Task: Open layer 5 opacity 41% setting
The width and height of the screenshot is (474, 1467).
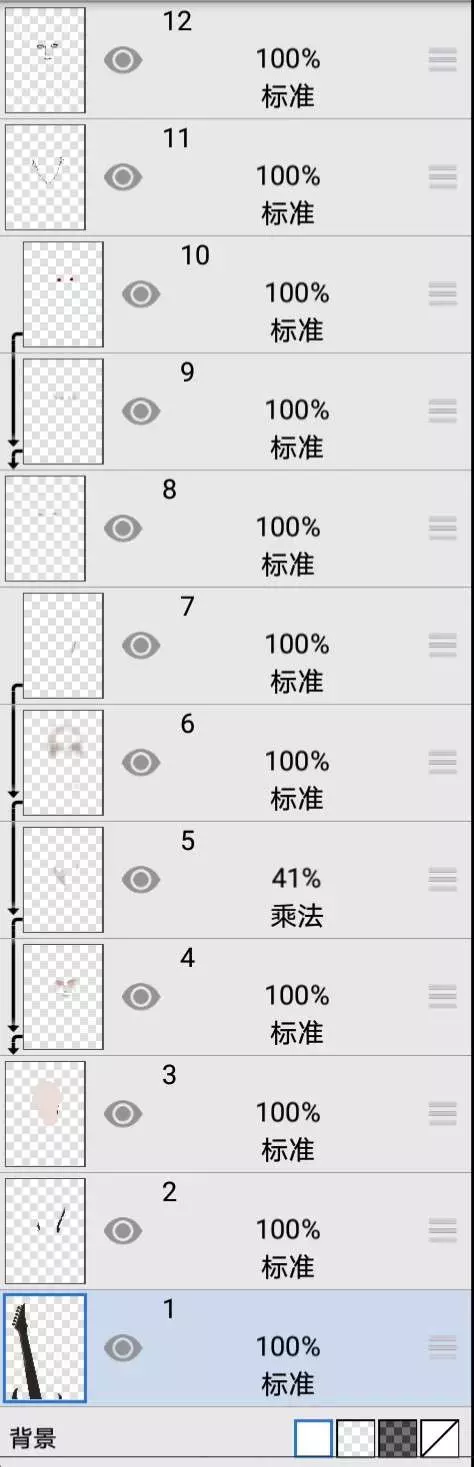Action: click(x=296, y=878)
